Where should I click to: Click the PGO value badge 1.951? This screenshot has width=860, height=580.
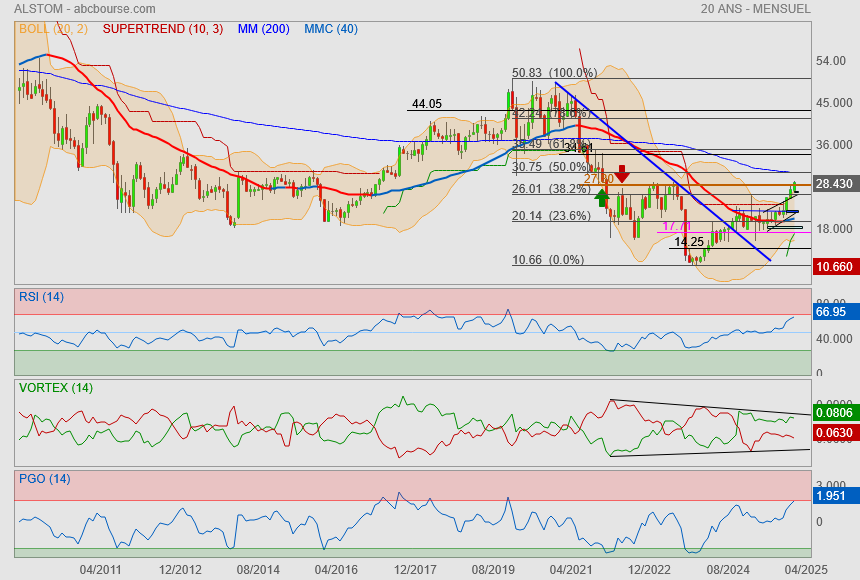coord(832,496)
